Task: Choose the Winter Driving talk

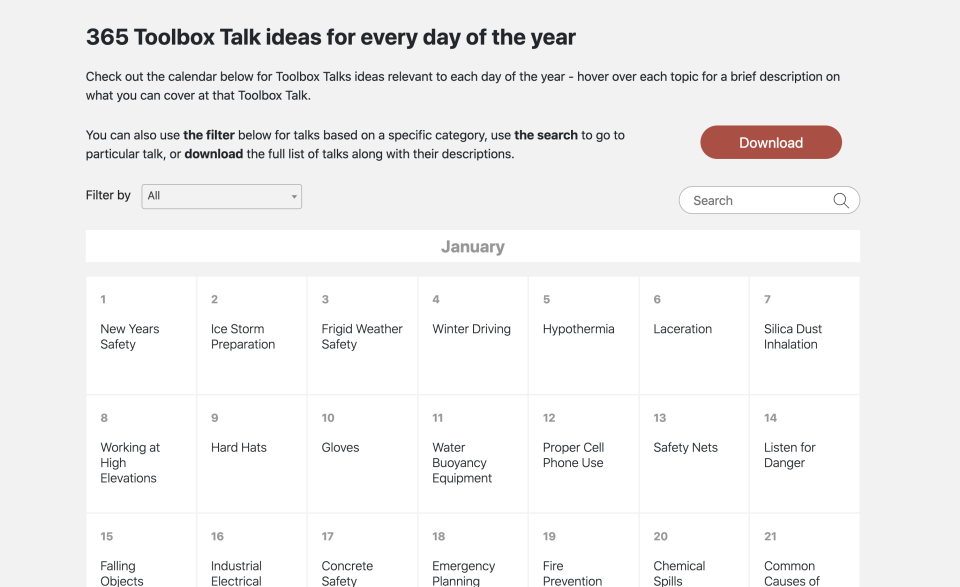Action: 471,329
